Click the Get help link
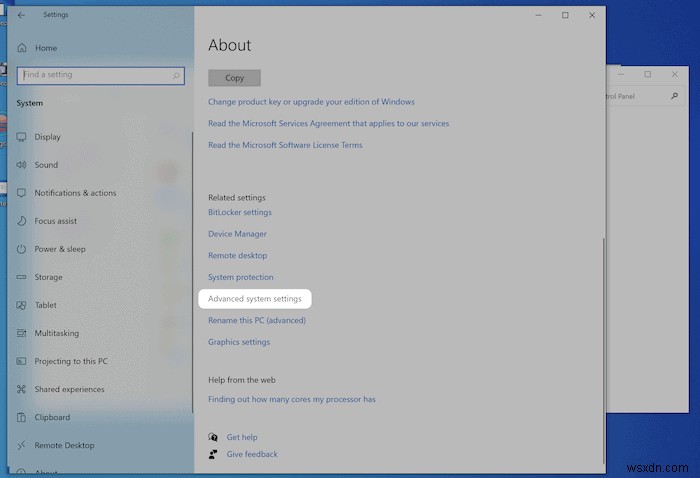 (242, 437)
